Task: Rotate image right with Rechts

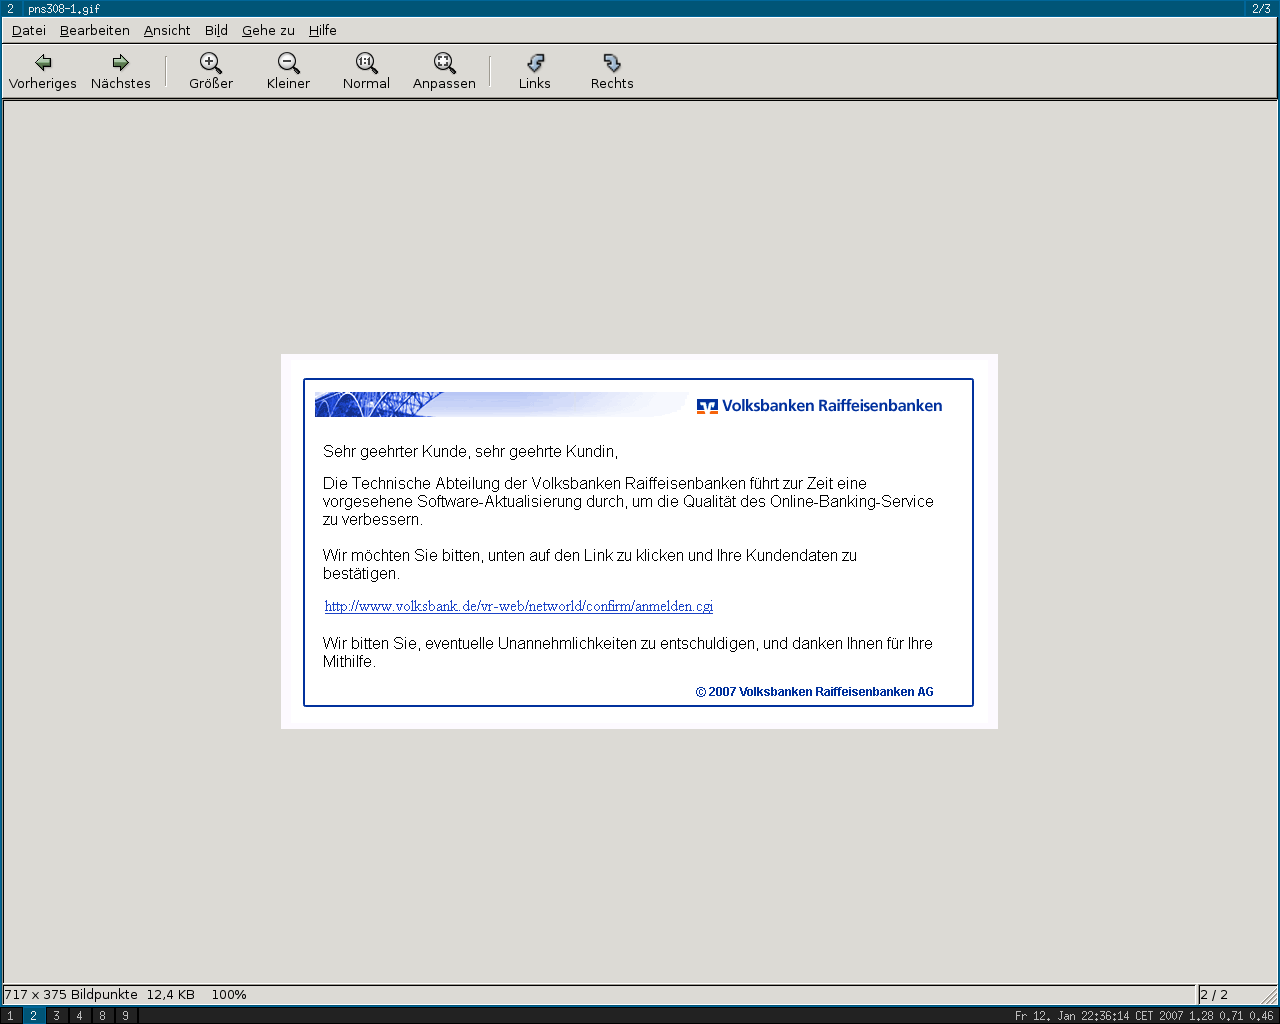Action: [x=612, y=72]
